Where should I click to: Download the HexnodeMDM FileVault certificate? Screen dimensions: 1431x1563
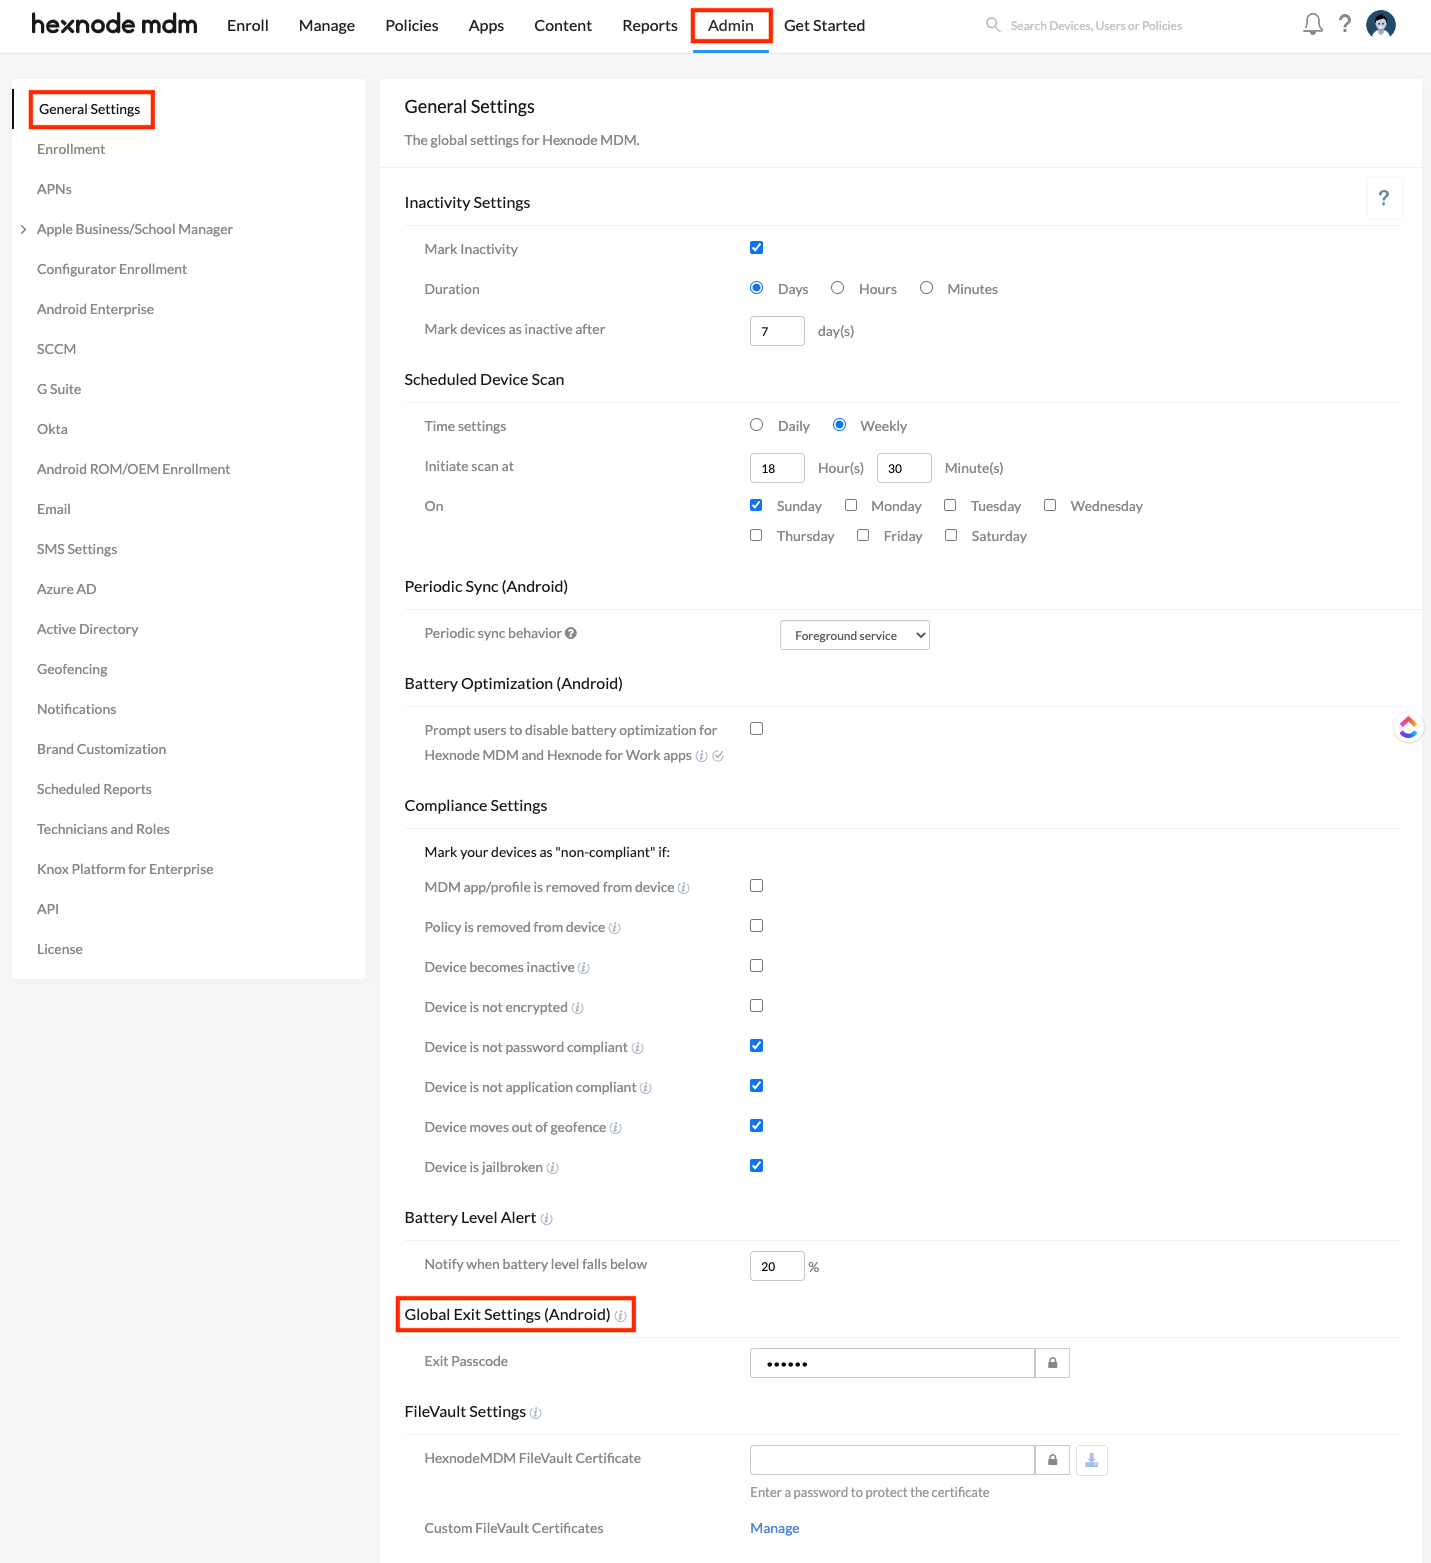pos(1092,1460)
